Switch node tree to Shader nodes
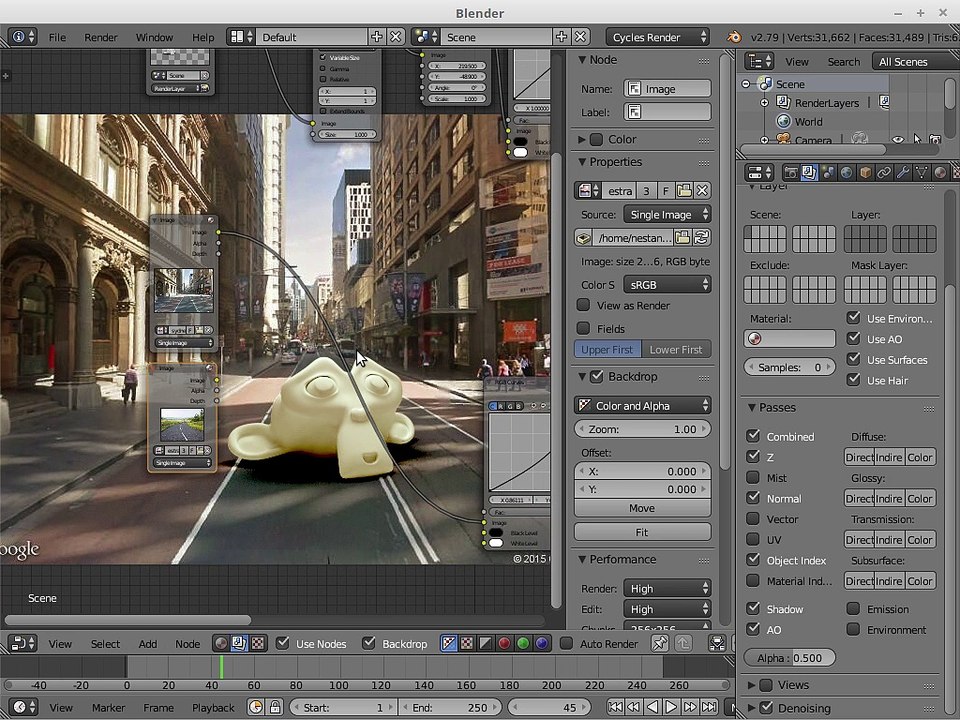The height and width of the screenshot is (720, 960). (221, 643)
